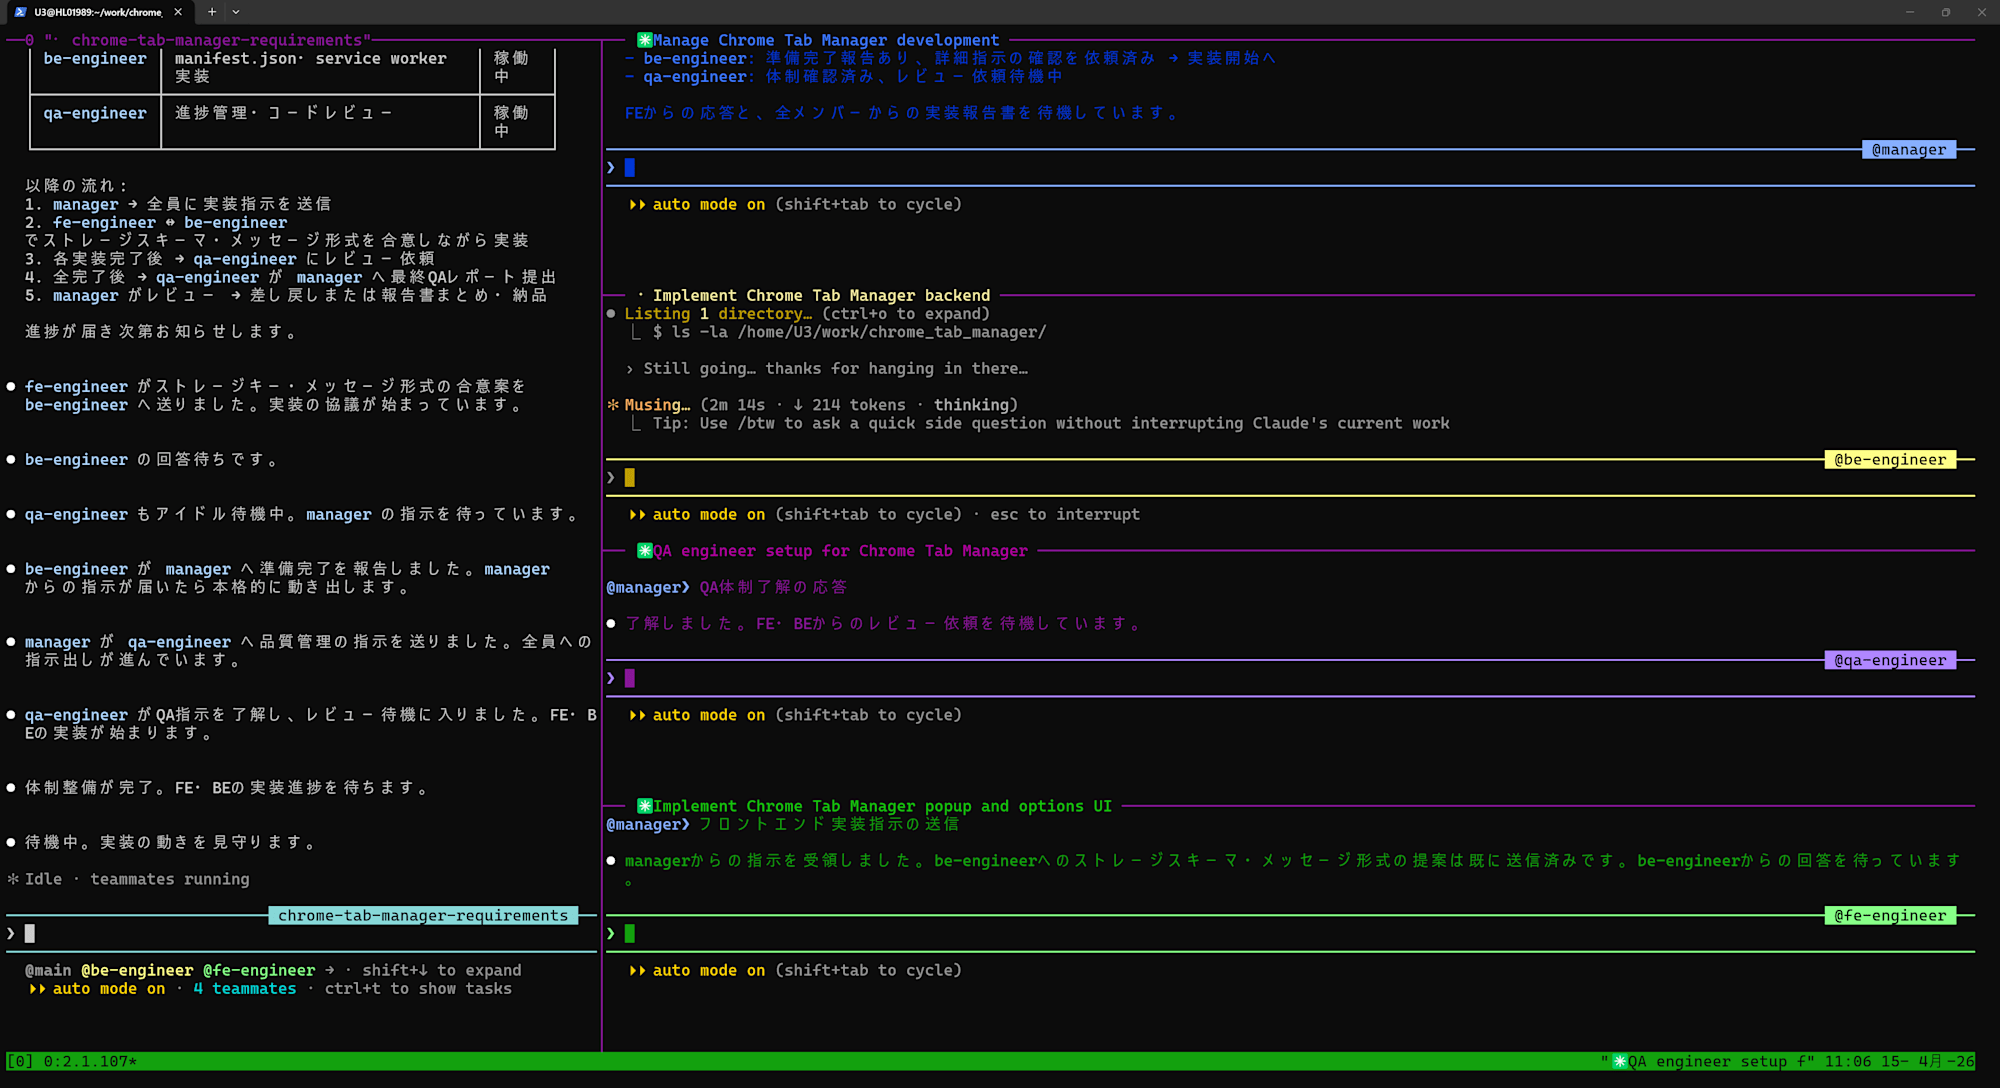The width and height of the screenshot is (2000, 1088).
Task: Click the @fe-engineer pane label
Action: 1889,915
